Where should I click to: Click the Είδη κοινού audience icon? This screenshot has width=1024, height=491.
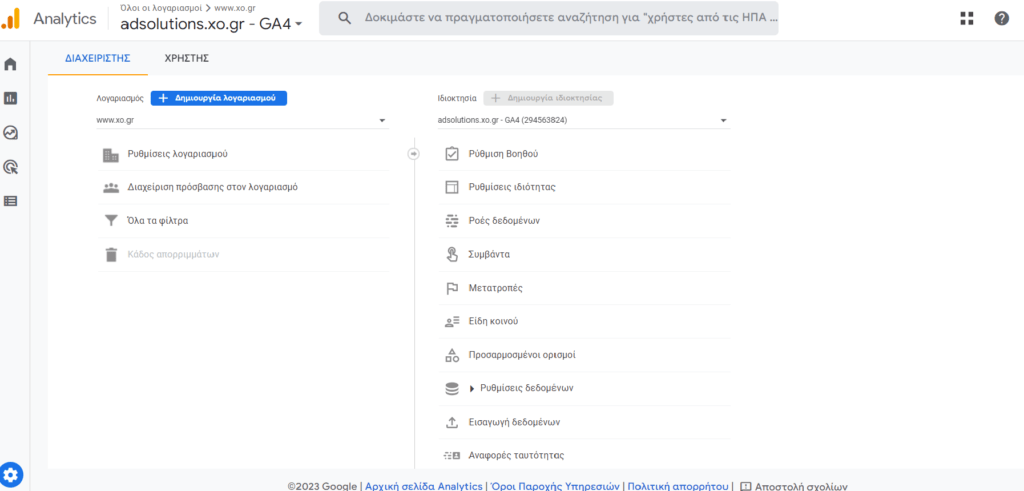[452, 321]
